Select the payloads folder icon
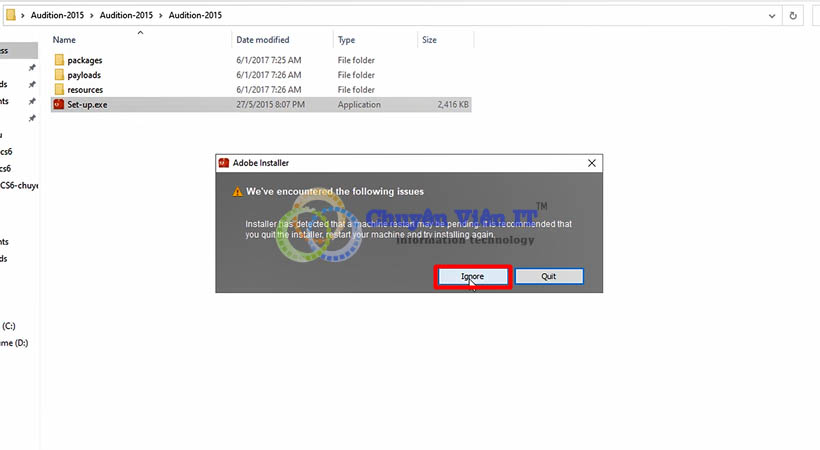This screenshot has width=820, height=450. tap(59, 75)
